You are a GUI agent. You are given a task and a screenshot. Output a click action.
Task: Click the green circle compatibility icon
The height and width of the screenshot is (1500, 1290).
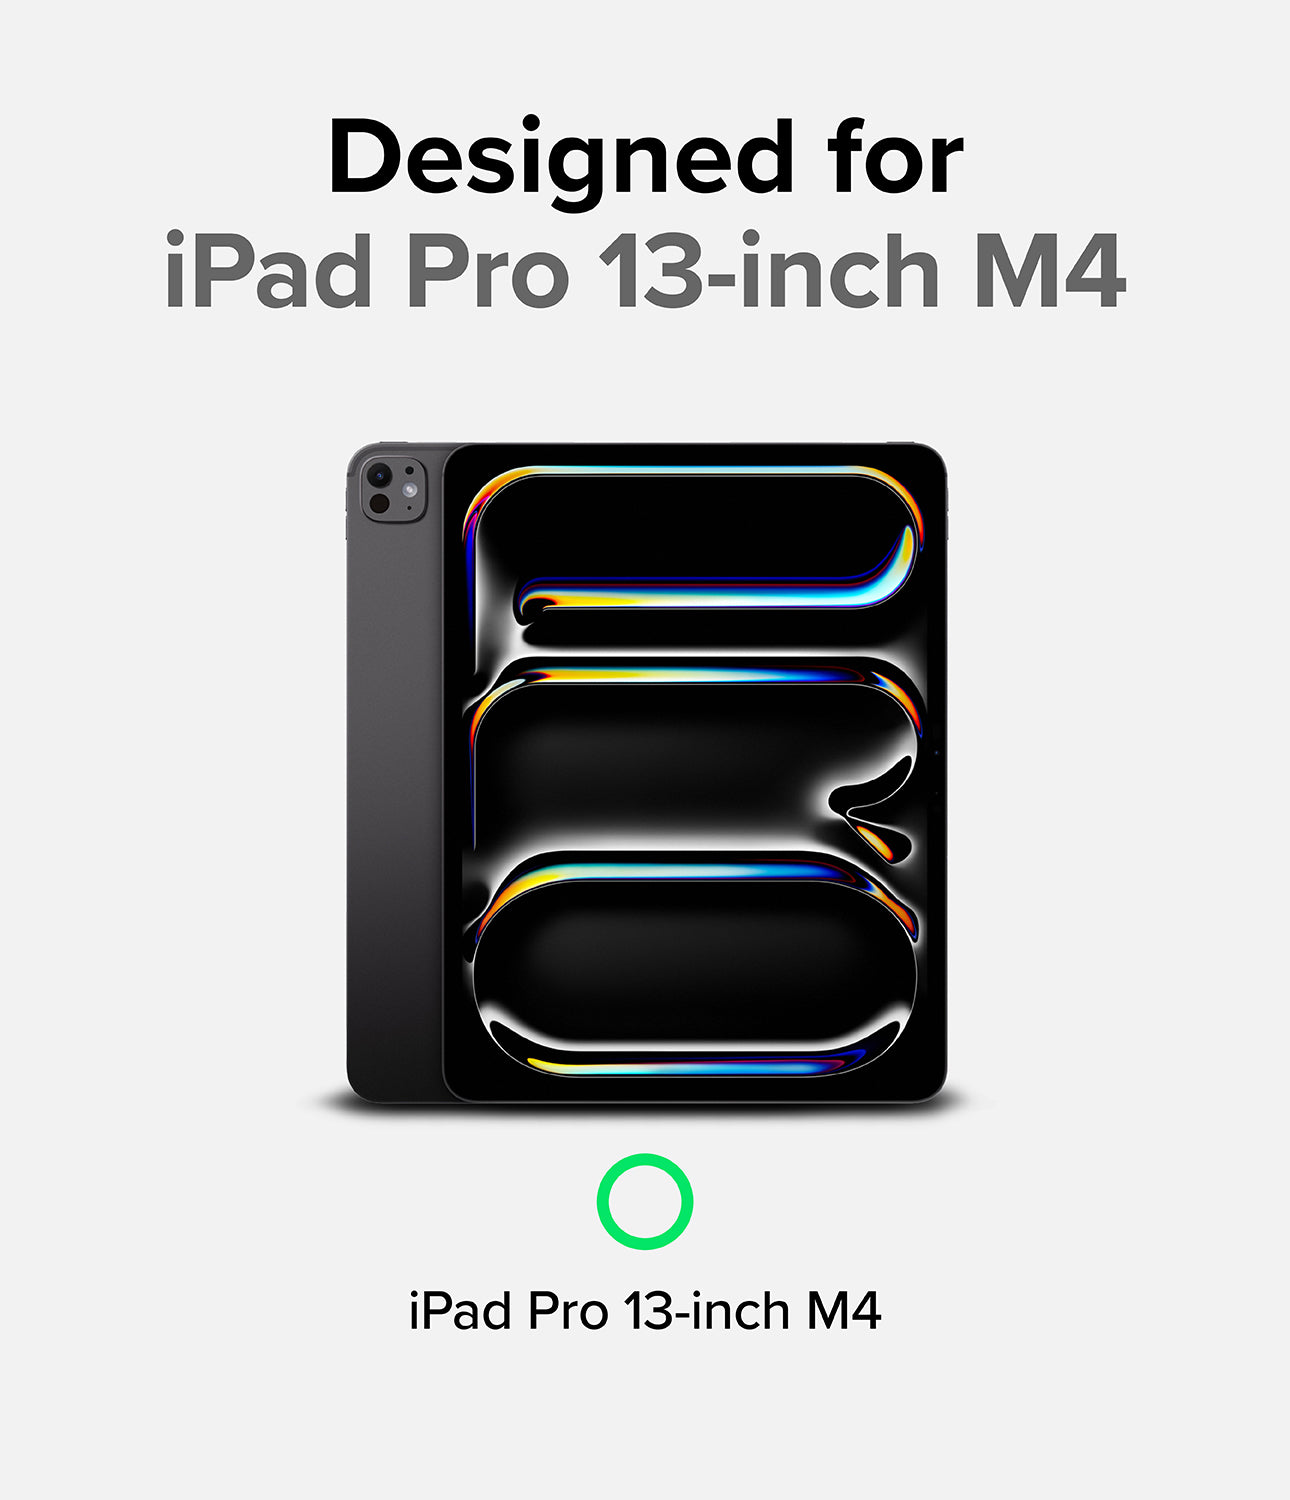645,1201
